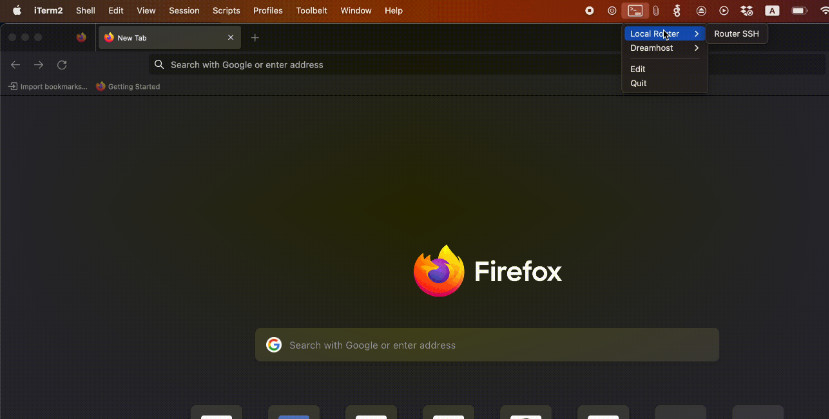This screenshot has height=419, width=829.
Task: Open the Apple menu
Action: point(17,11)
